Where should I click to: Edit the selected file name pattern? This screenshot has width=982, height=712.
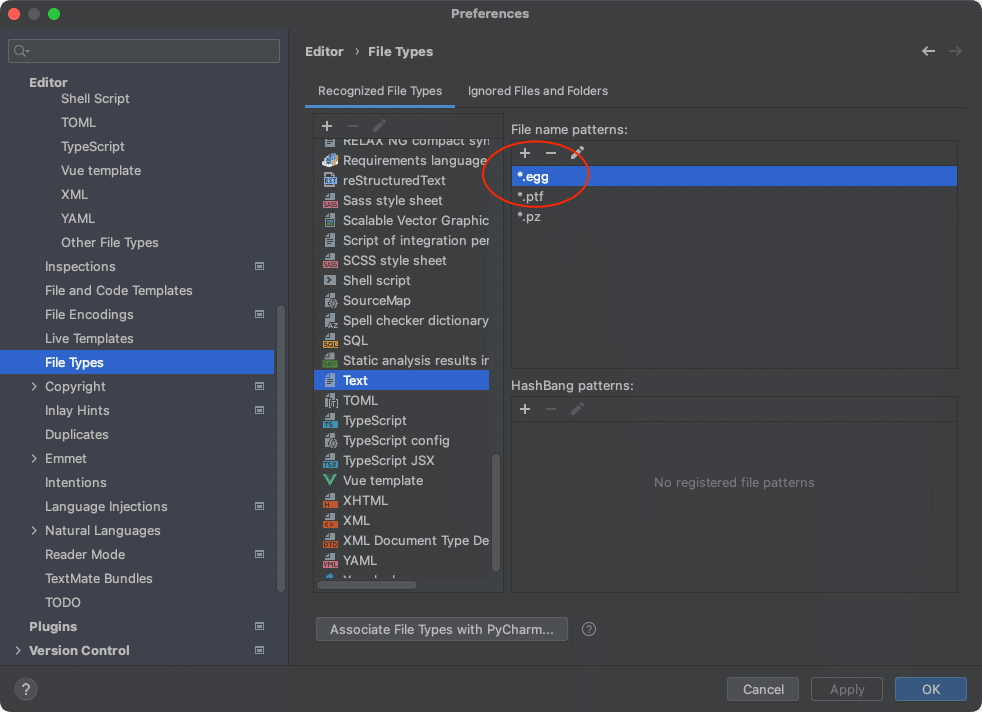click(x=577, y=153)
